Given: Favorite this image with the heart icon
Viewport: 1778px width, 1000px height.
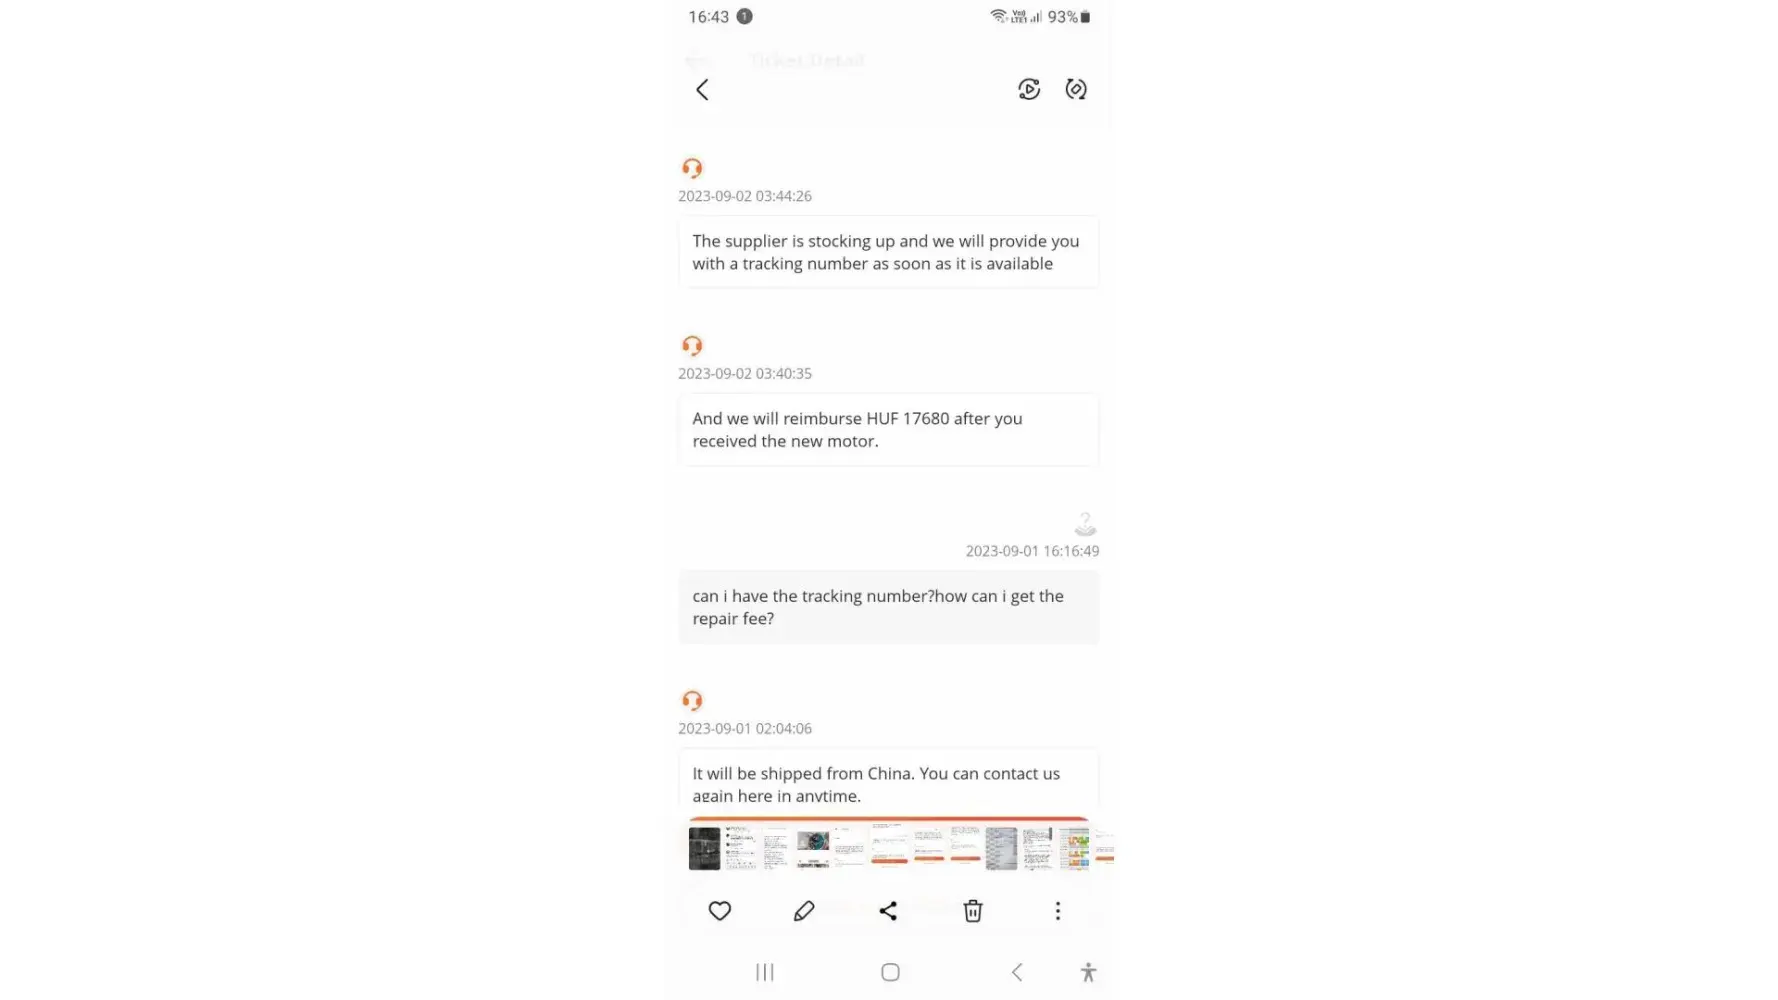Looking at the screenshot, I should pos(720,911).
